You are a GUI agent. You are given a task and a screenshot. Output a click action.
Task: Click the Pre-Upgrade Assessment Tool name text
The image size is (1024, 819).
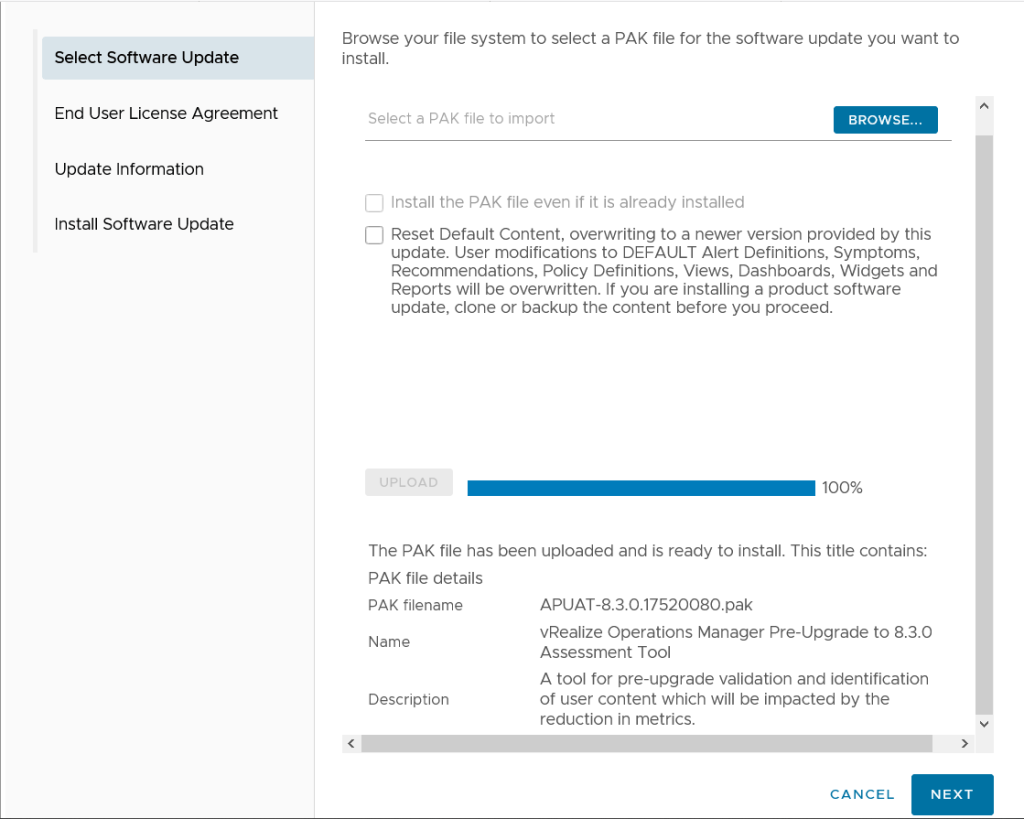[735, 642]
